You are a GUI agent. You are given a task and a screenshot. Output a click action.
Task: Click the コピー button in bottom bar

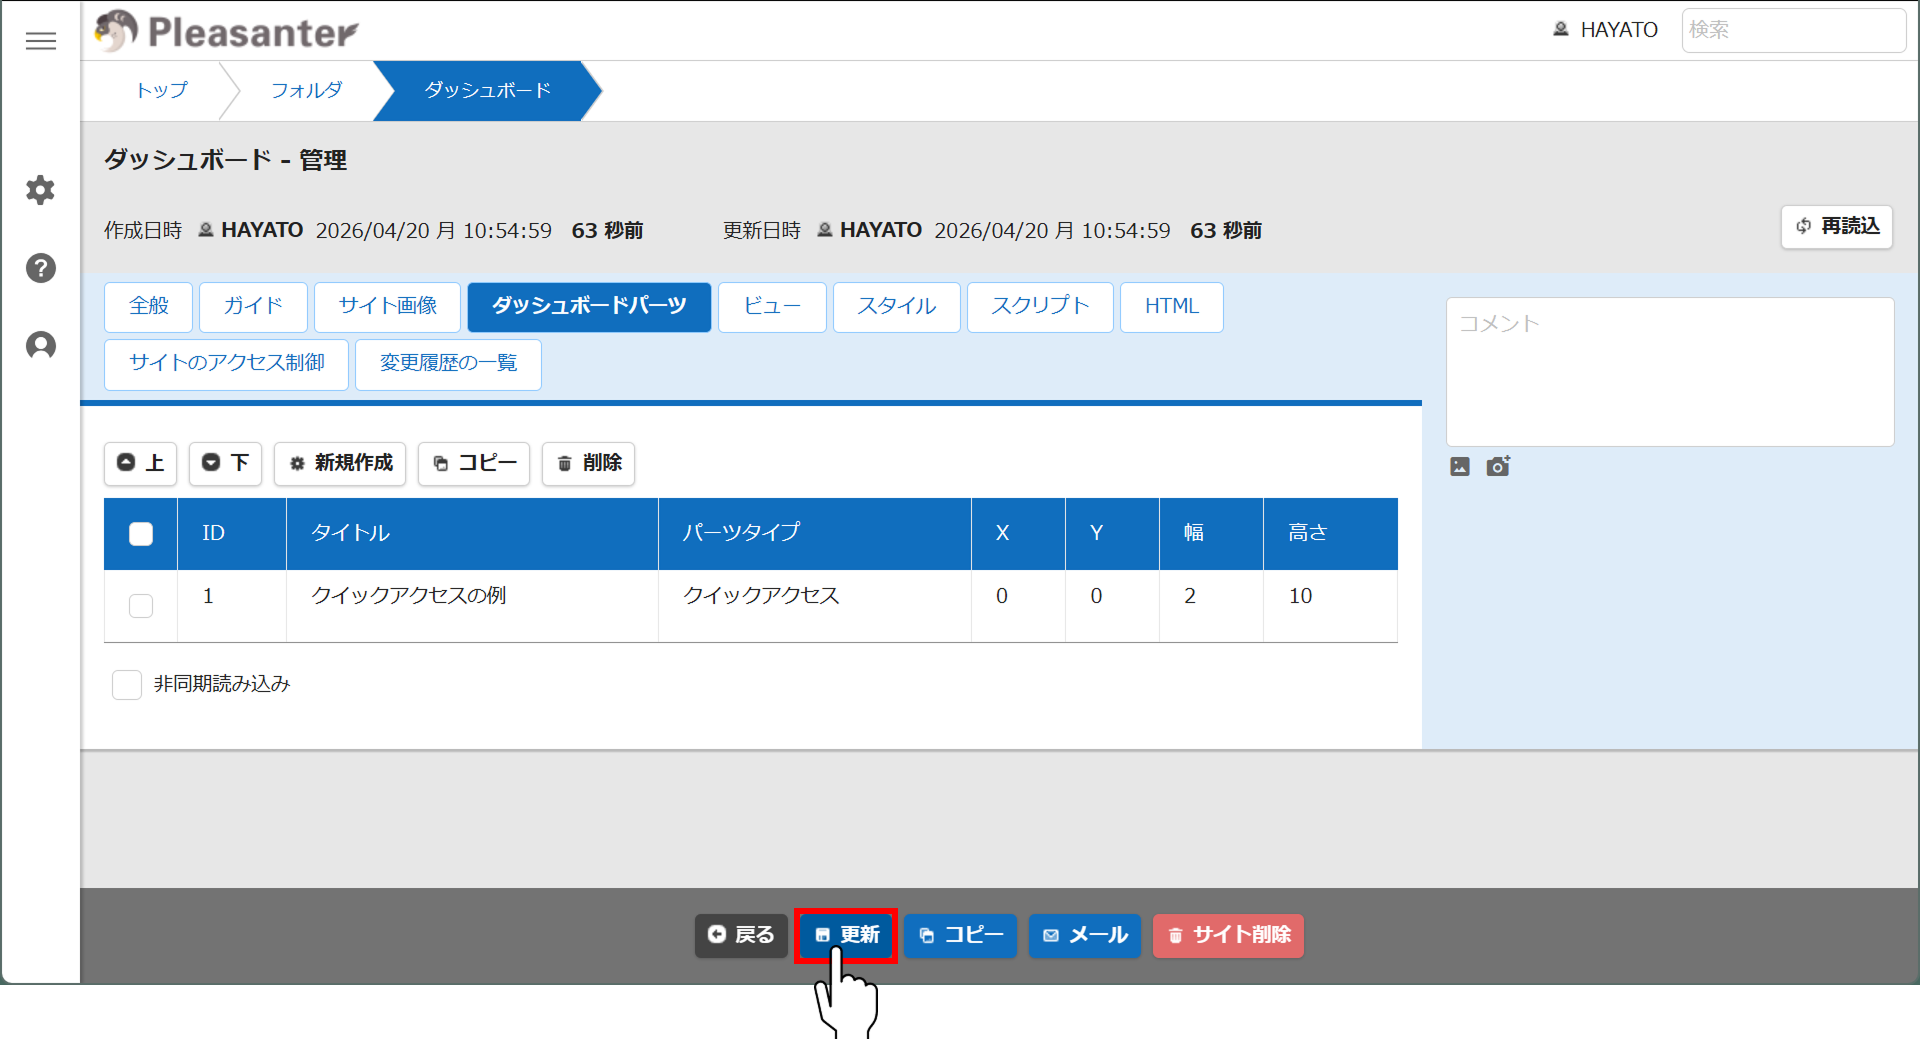(960, 936)
